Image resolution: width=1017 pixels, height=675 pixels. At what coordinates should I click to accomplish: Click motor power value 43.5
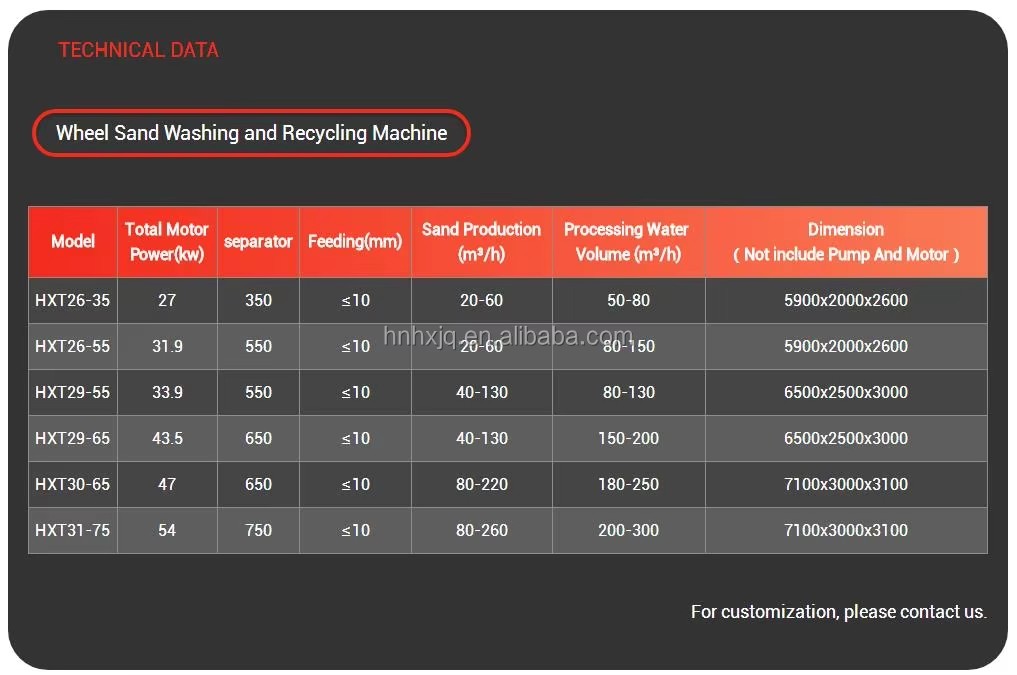[167, 438]
